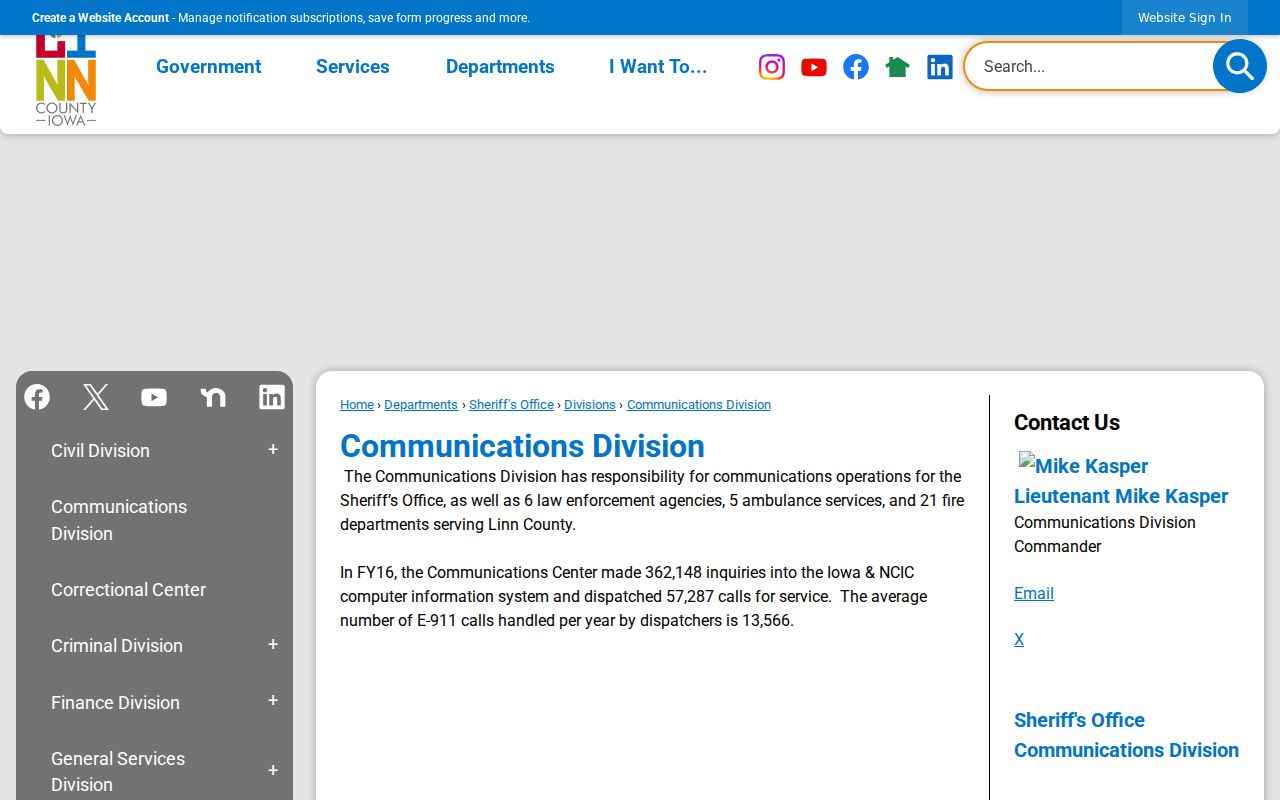
Task: Open the Nextdoor house icon in header
Action: [898, 67]
